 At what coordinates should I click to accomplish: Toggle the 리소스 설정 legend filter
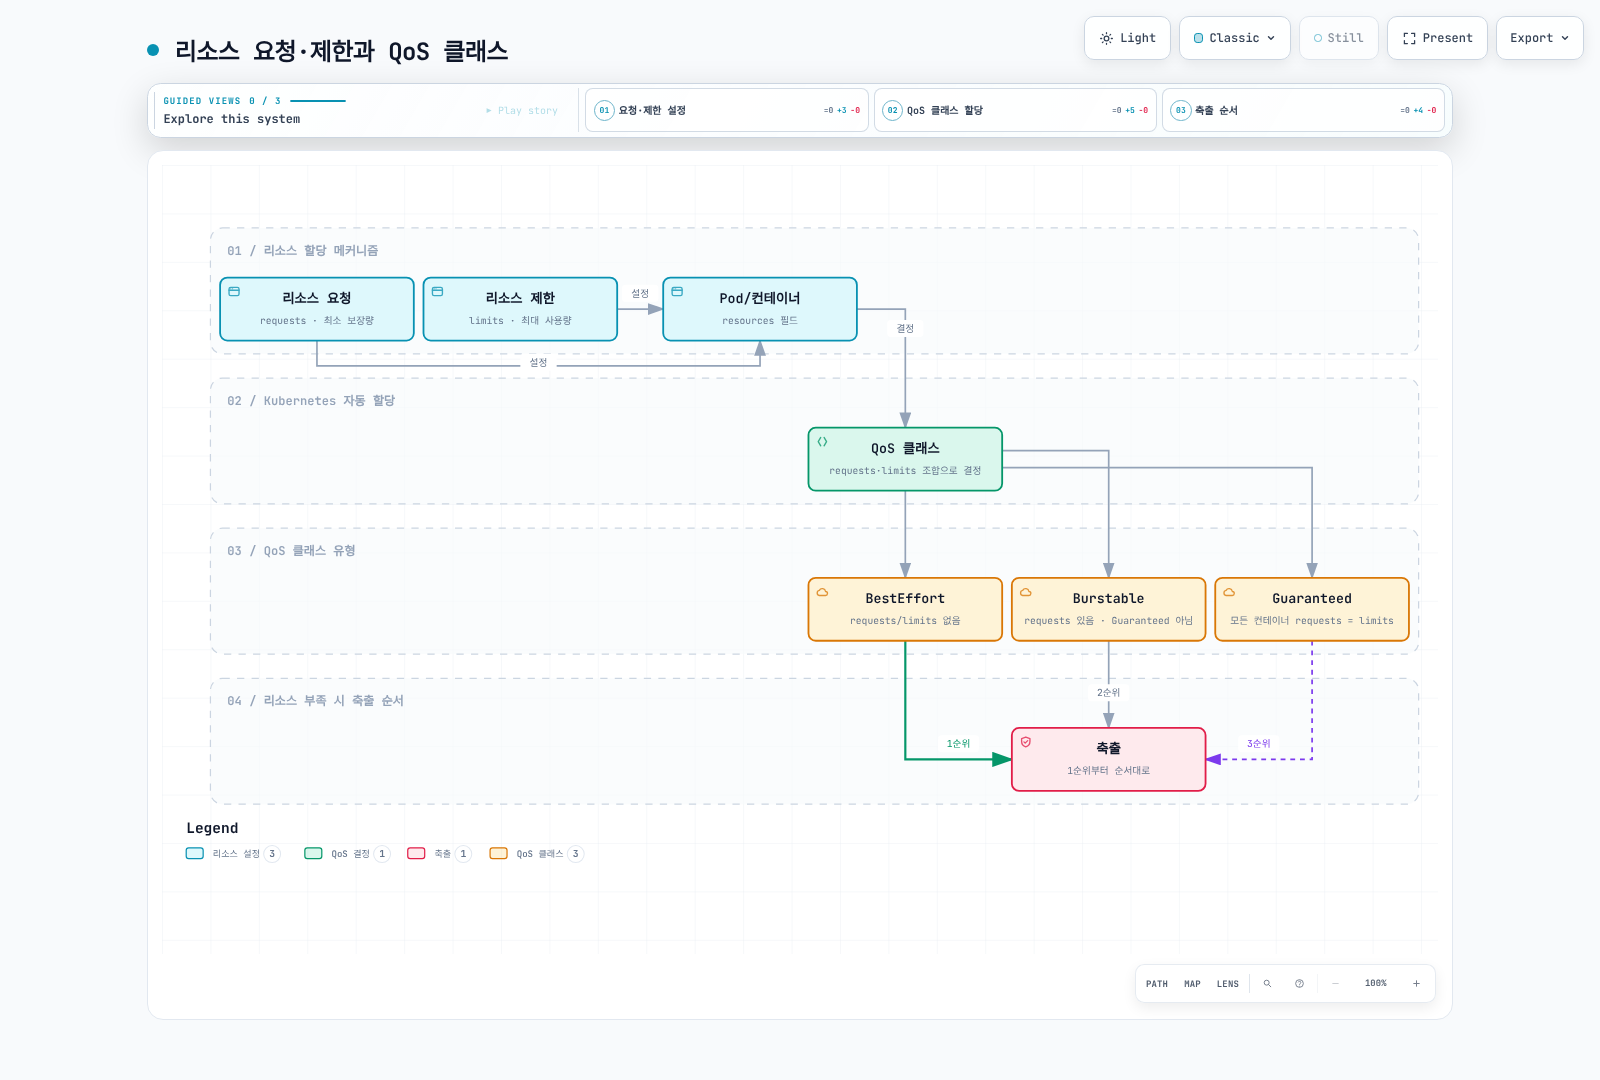[x=233, y=854]
